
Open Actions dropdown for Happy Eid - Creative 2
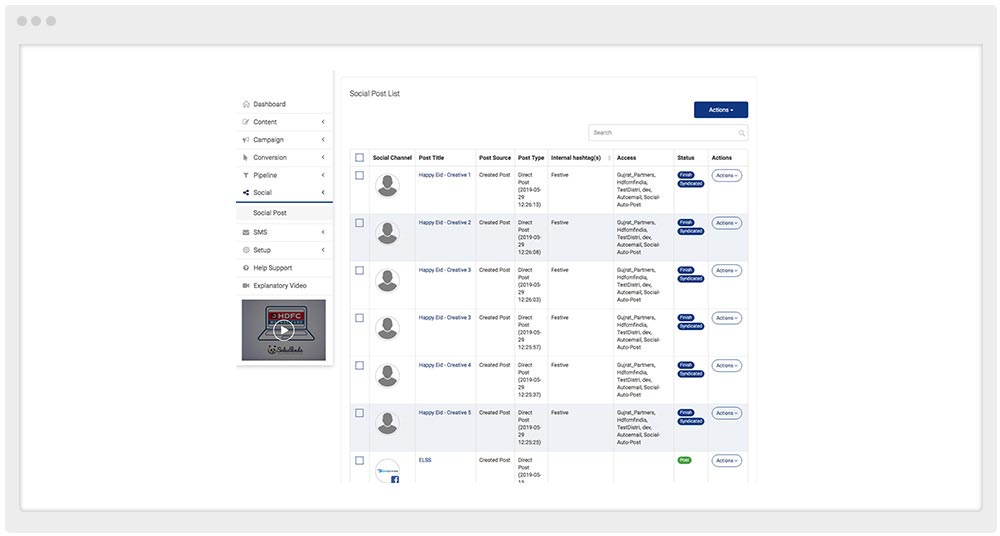pos(726,223)
